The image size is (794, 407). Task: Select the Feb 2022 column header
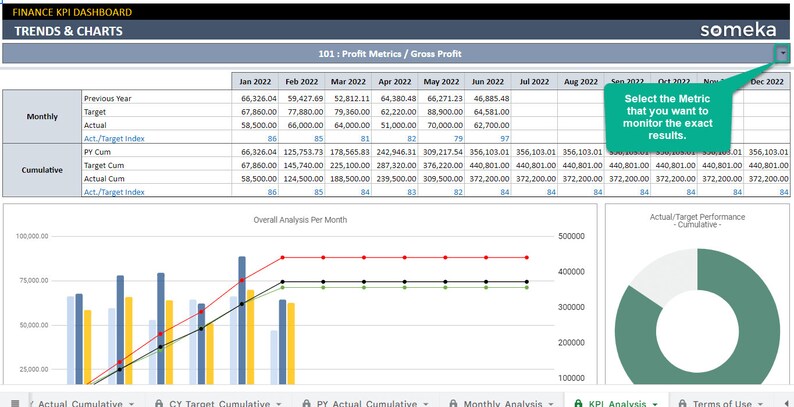[301, 81]
